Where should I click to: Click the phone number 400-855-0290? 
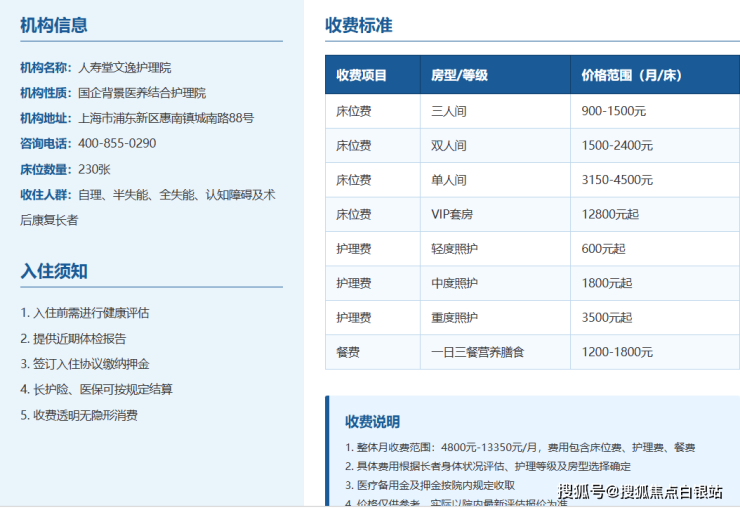[x=117, y=144]
